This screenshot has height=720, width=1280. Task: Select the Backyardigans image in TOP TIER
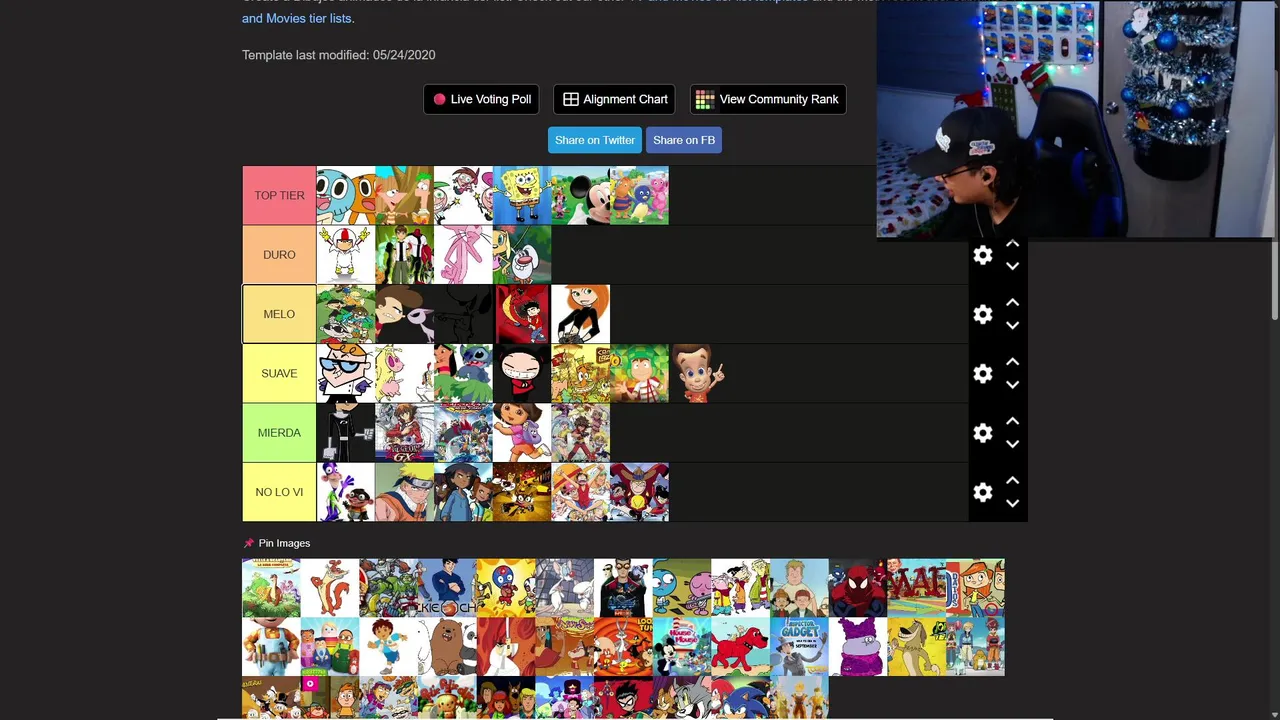coord(639,196)
